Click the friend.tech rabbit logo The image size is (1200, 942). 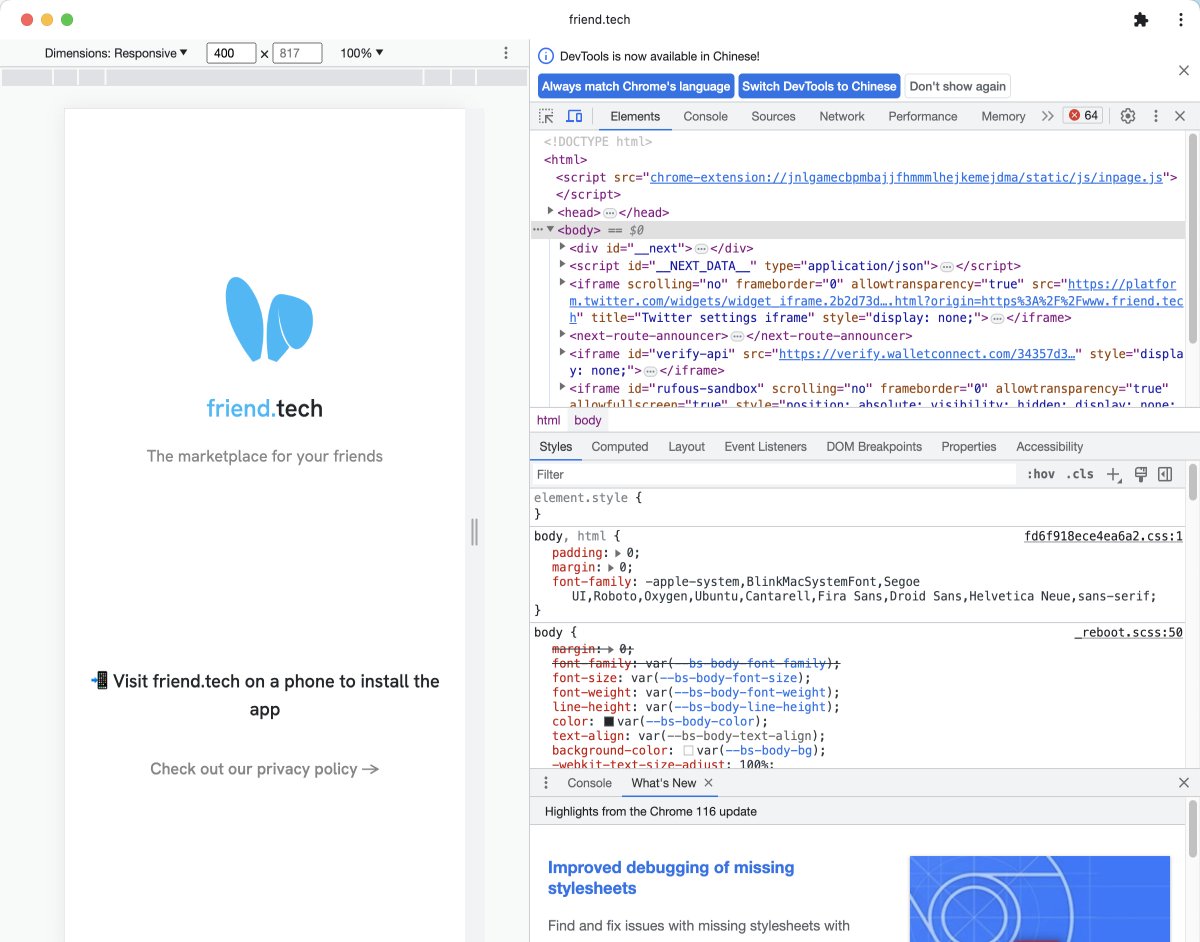[x=269, y=319]
